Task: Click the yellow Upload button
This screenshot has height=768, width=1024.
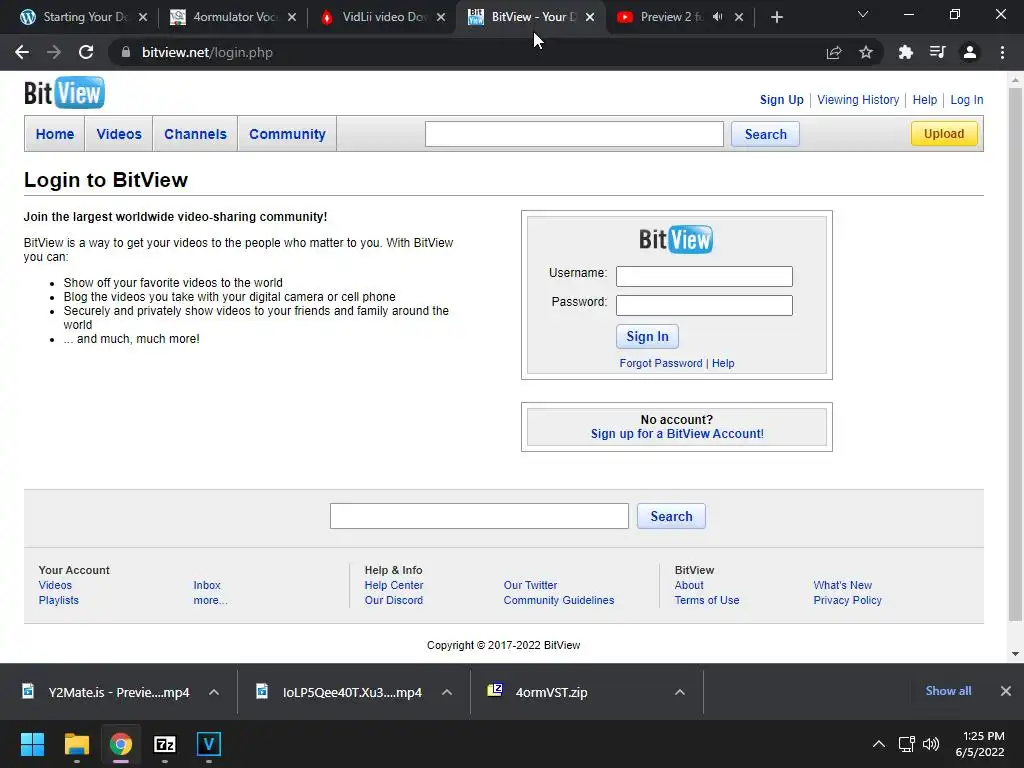Action: coord(944,134)
